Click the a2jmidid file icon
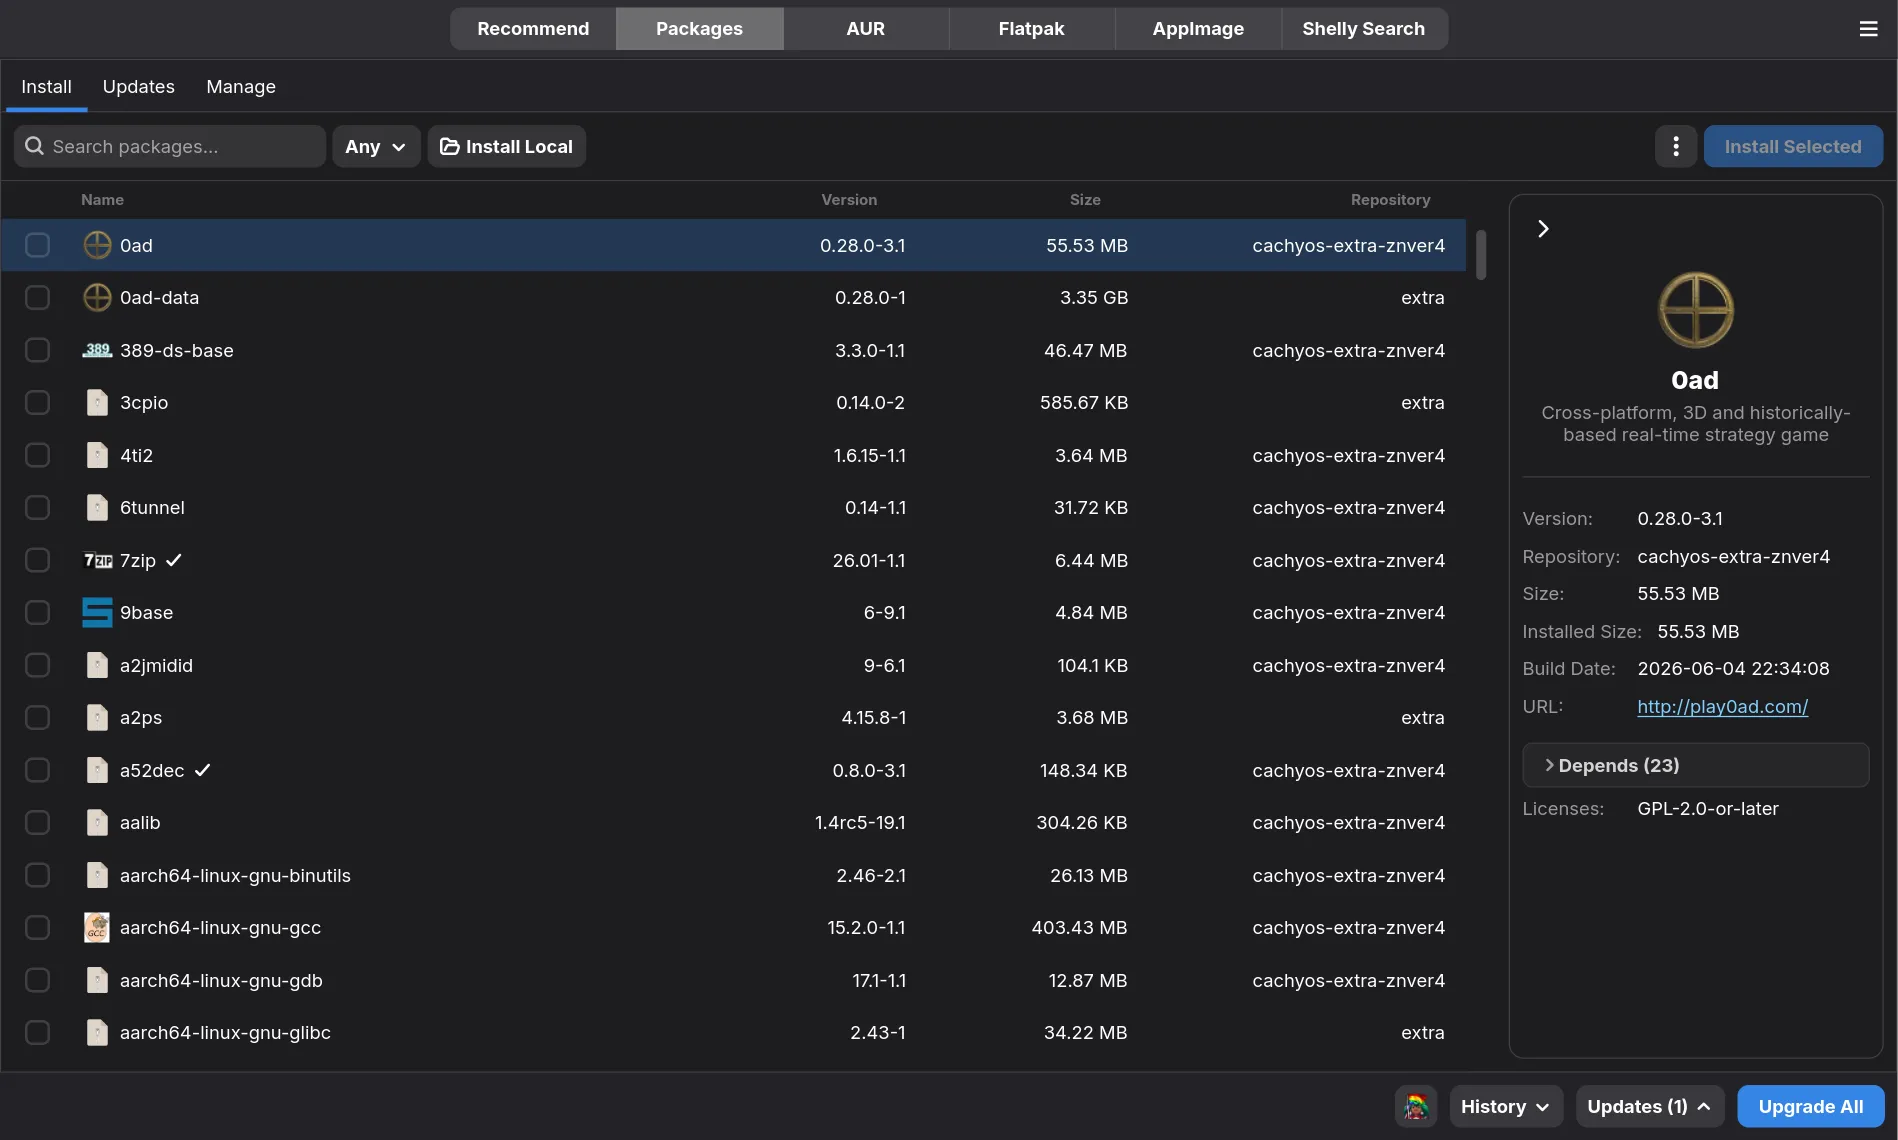Viewport: 1898px width, 1140px height. click(97, 665)
